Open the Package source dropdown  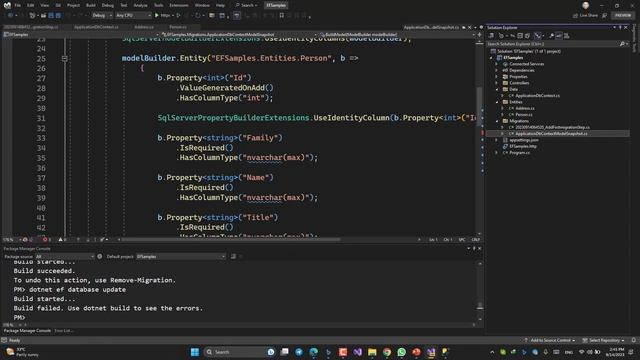click(x=64, y=256)
